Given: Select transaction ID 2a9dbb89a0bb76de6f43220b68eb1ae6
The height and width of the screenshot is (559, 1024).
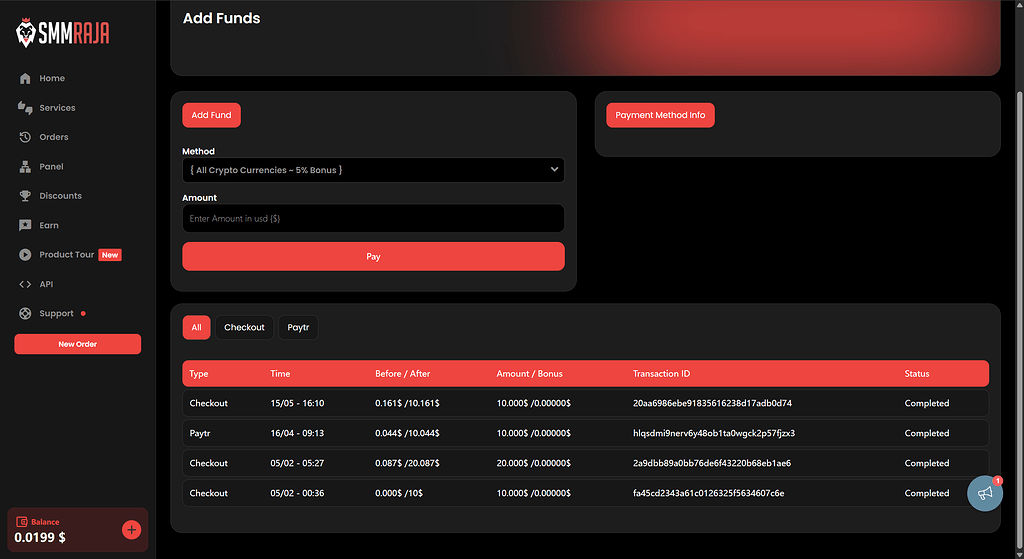Looking at the screenshot, I should tap(712, 464).
